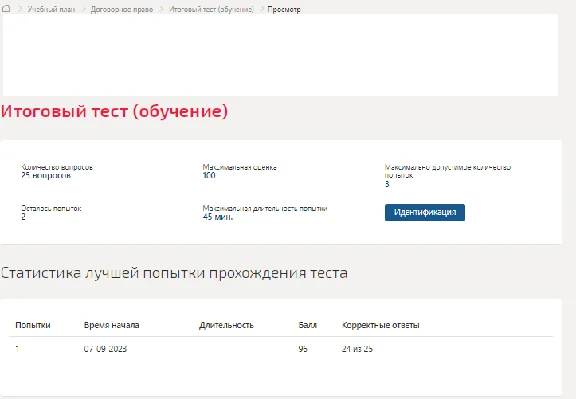
Task: Go to the Учебный план breadcrumb
Action: pos(51,10)
